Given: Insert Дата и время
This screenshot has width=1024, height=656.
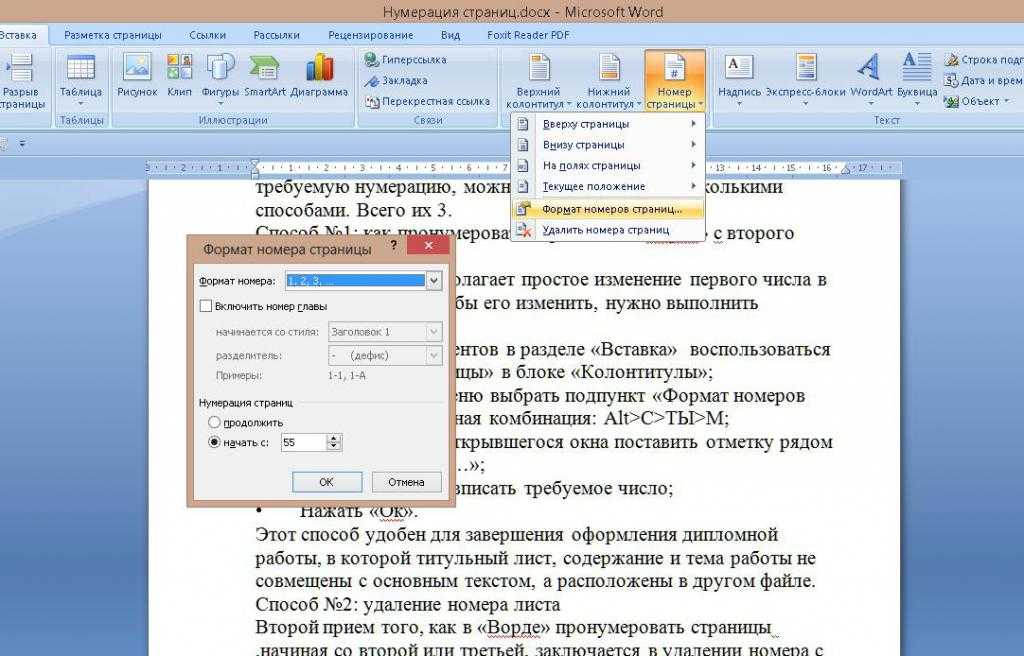Looking at the screenshot, I should pyautogui.click(x=984, y=80).
